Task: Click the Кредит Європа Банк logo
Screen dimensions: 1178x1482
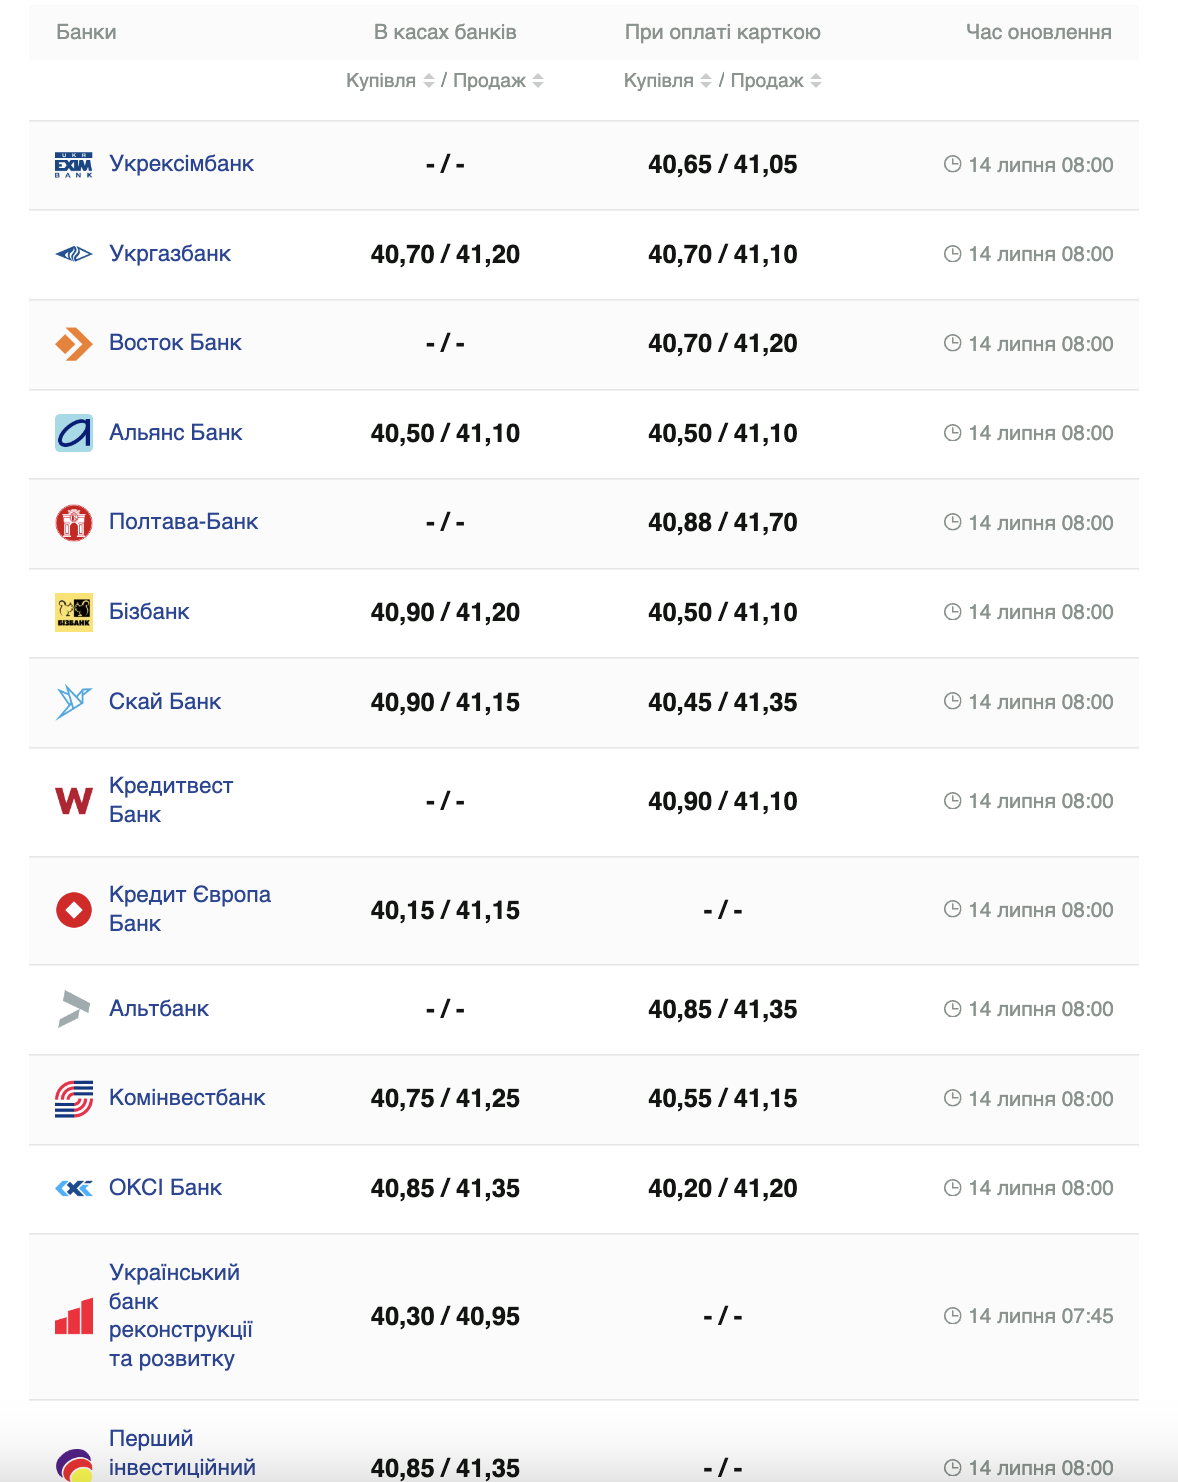Action: pos(73,910)
